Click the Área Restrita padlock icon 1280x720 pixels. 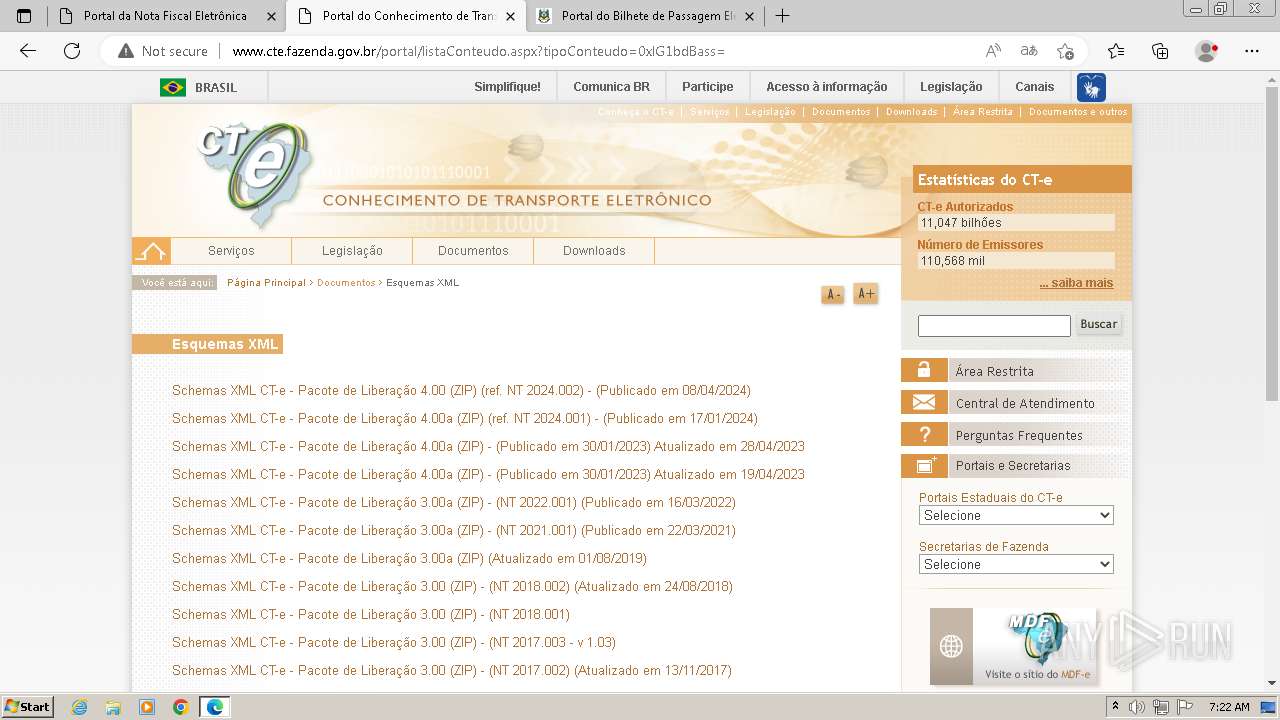(x=924, y=370)
